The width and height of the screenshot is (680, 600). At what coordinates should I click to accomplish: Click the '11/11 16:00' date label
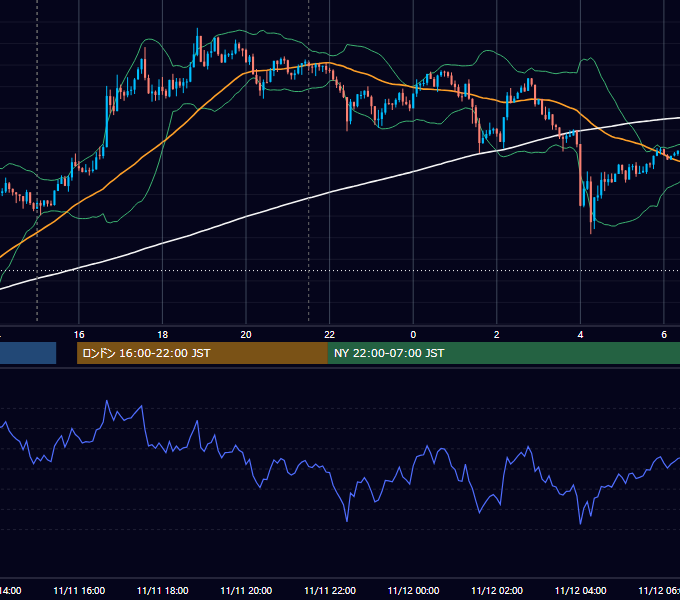coord(79,590)
